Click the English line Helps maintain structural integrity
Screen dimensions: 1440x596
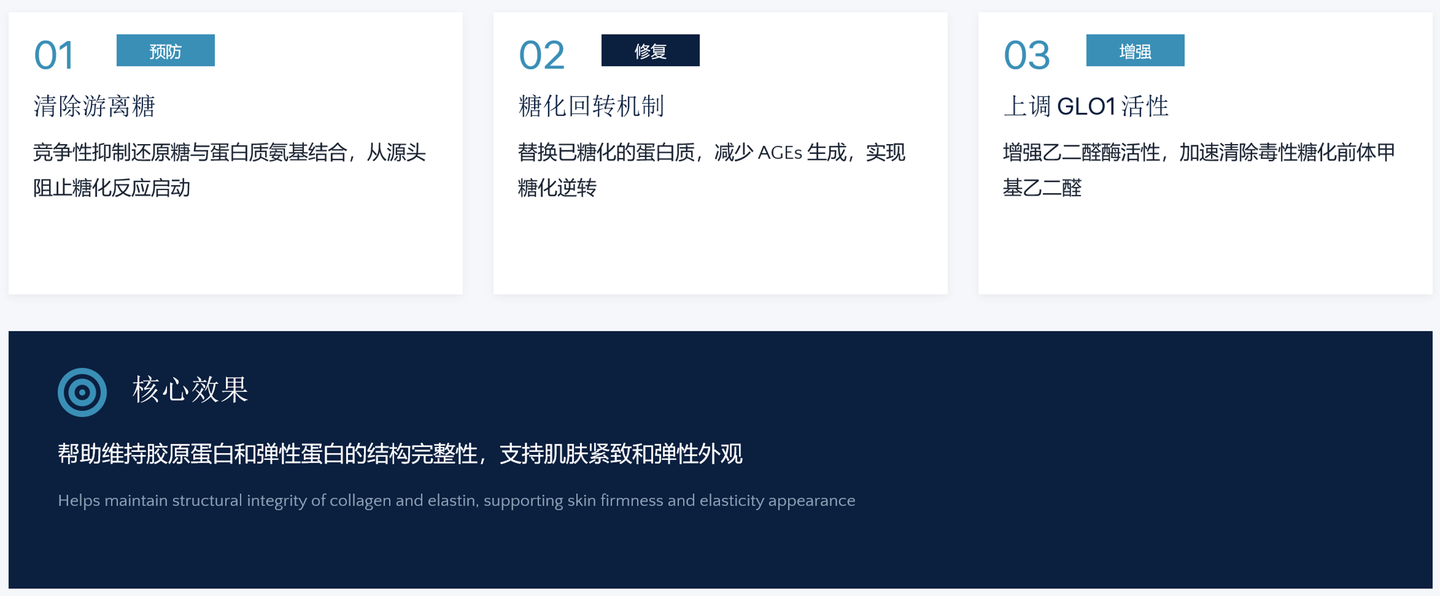pos(457,501)
